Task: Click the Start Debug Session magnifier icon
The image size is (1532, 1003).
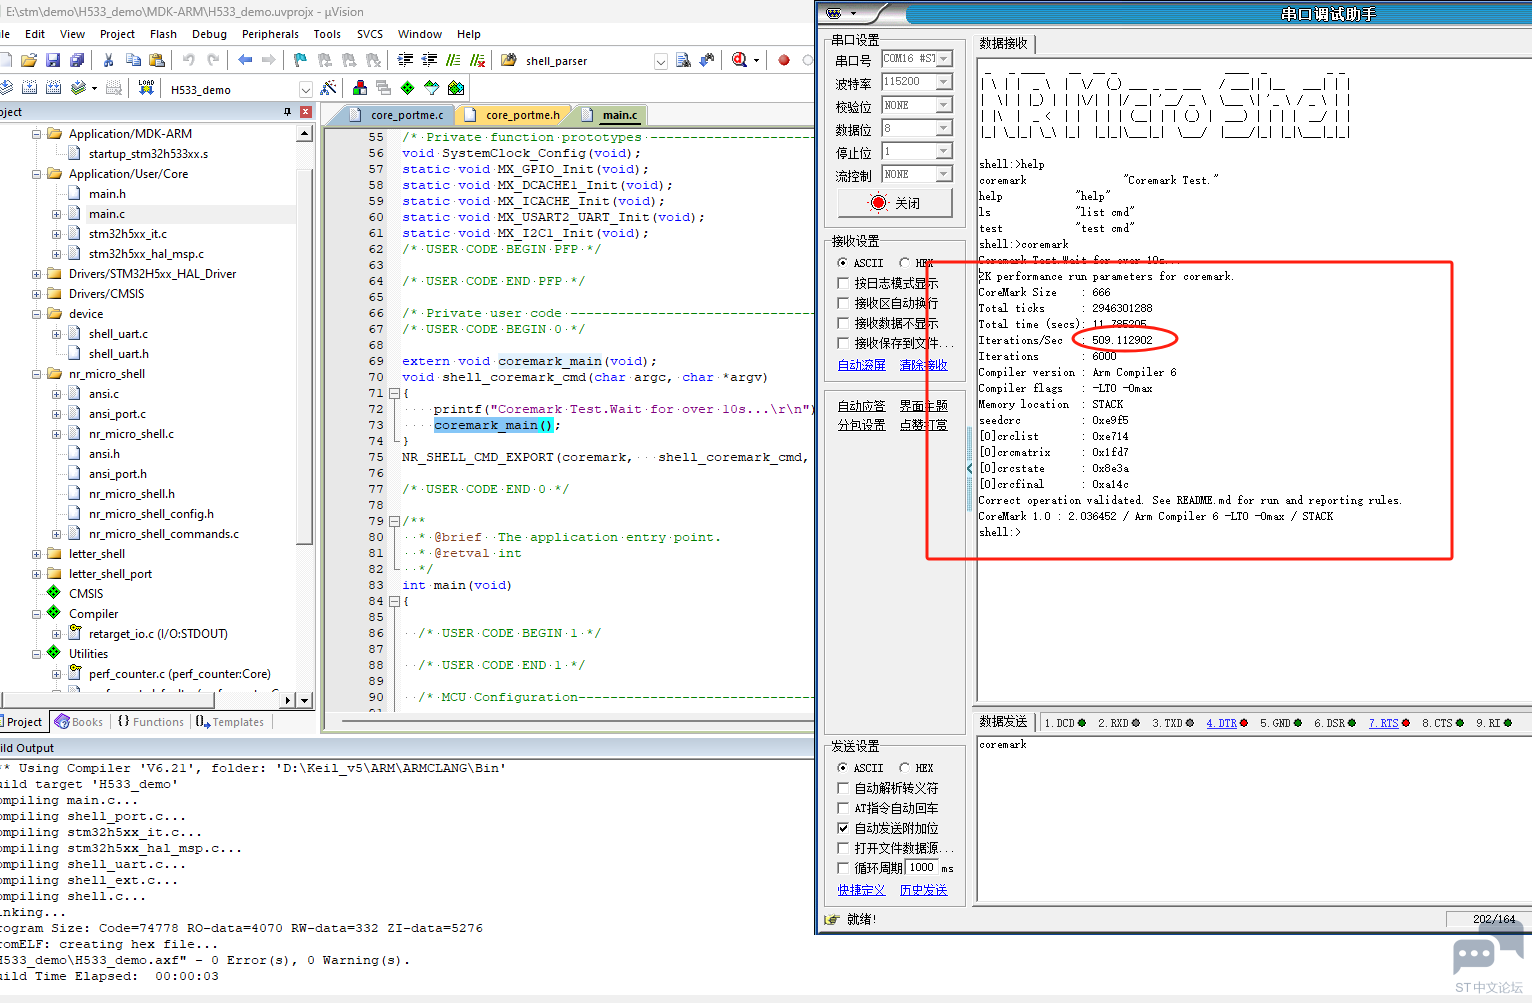Action: point(739,60)
